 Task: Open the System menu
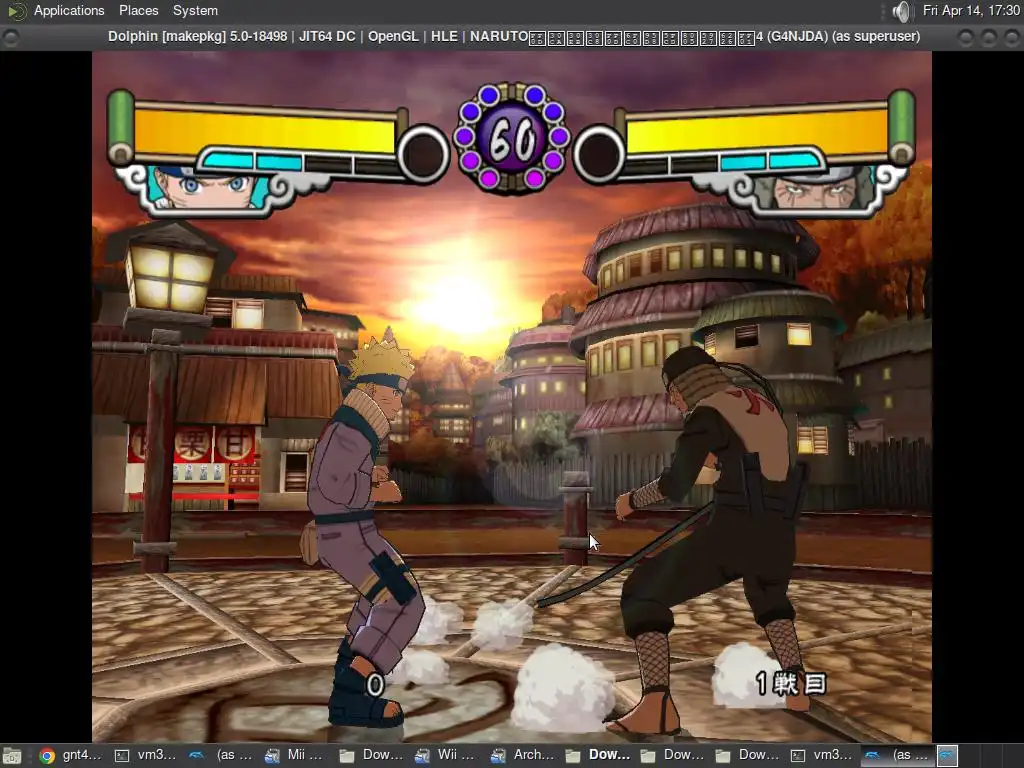tap(195, 10)
